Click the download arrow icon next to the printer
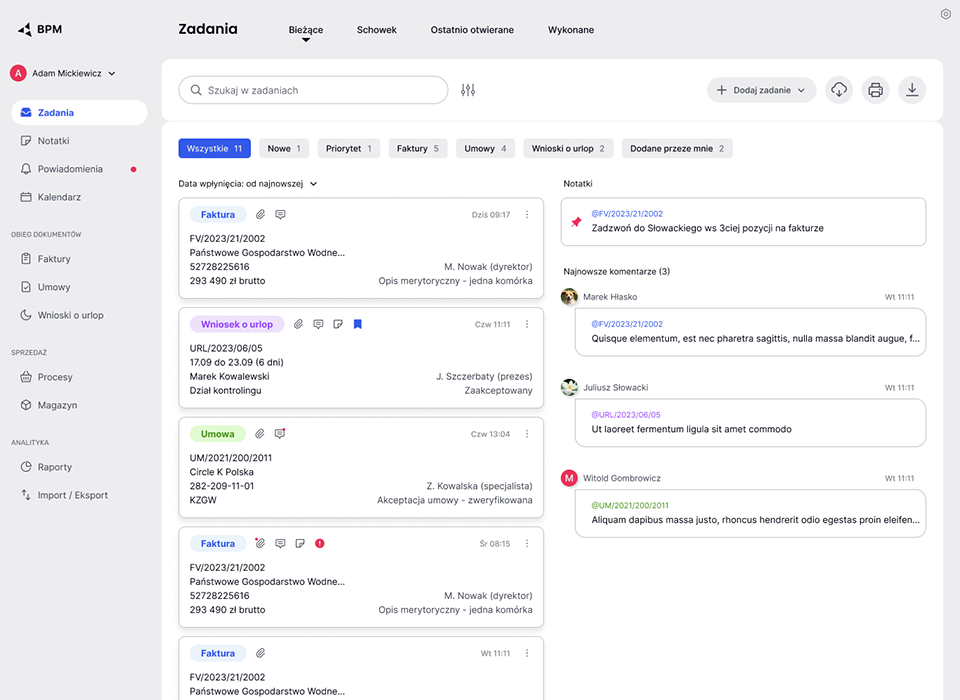The width and height of the screenshot is (960, 700). [x=912, y=90]
